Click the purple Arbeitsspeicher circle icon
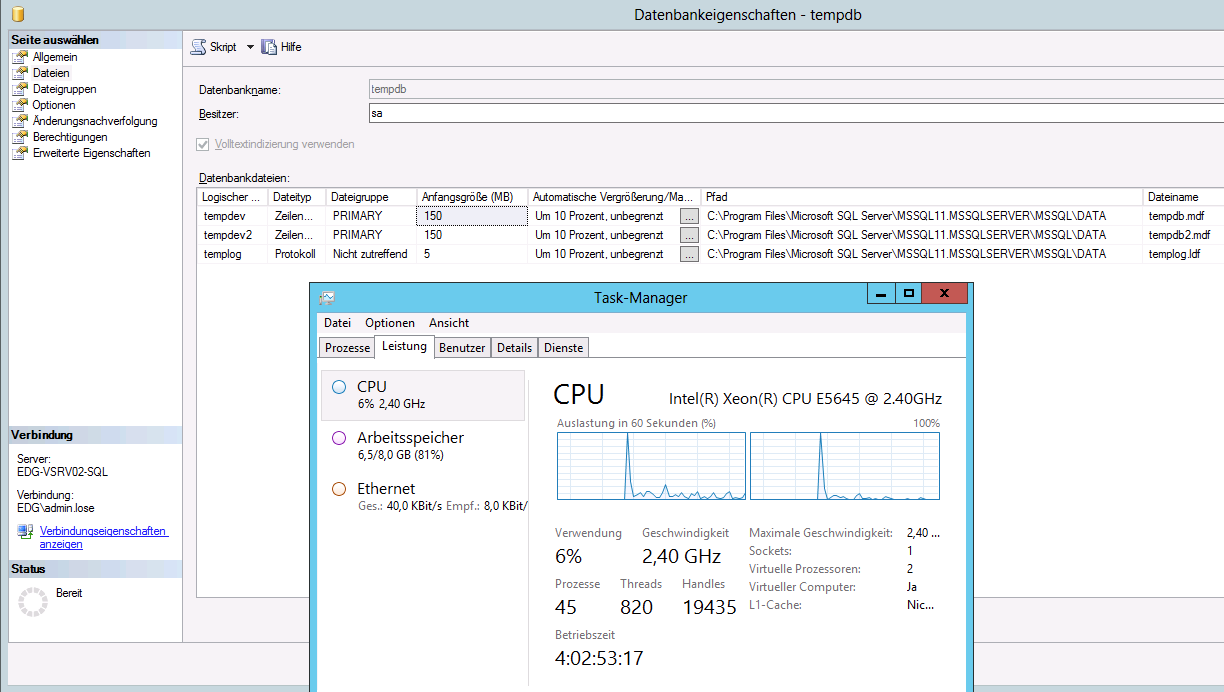 click(339, 438)
